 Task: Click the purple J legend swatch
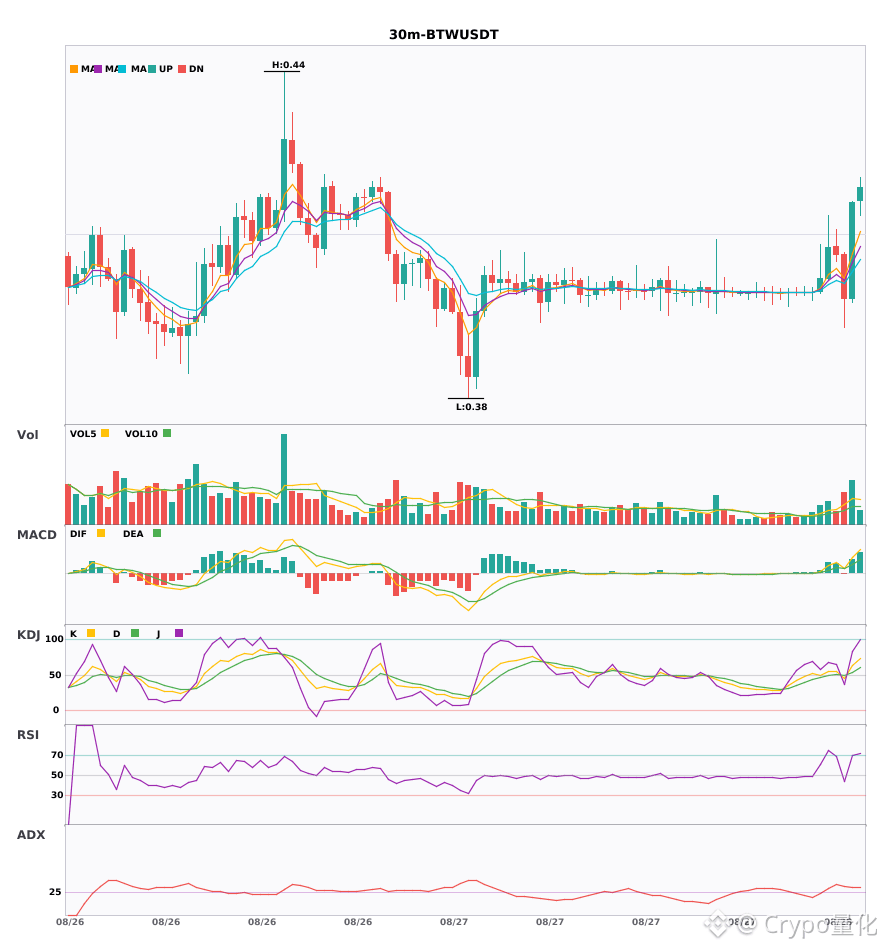pyautogui.click(x=179, y=633)
